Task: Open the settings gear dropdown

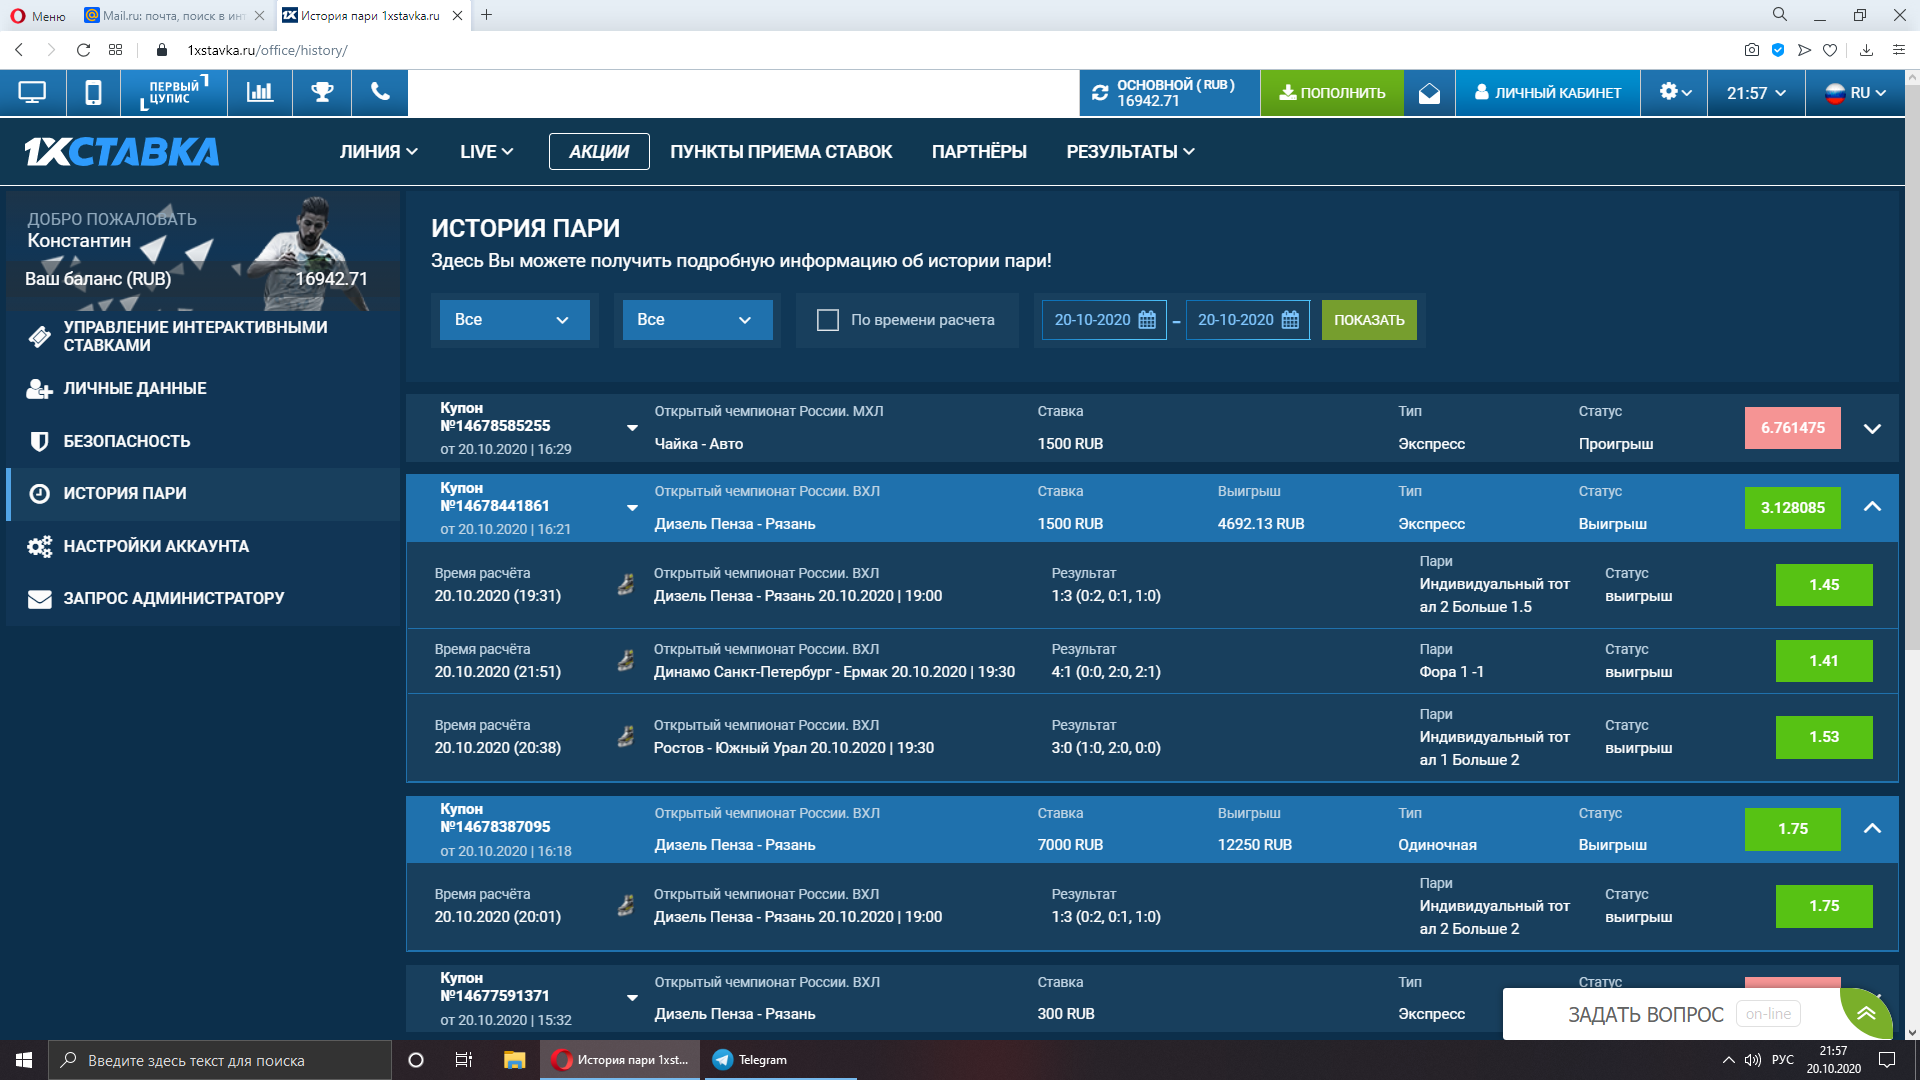Action: [x=1675, y=93]
